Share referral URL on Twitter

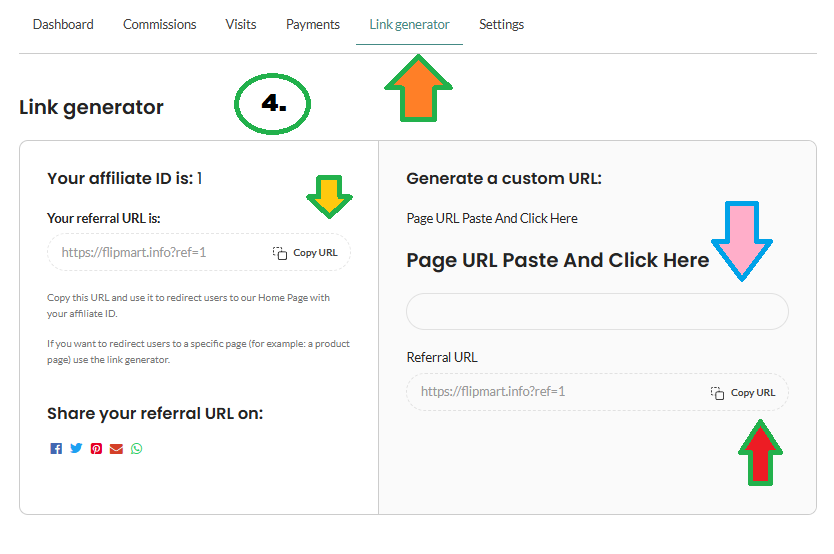(76, 449)
